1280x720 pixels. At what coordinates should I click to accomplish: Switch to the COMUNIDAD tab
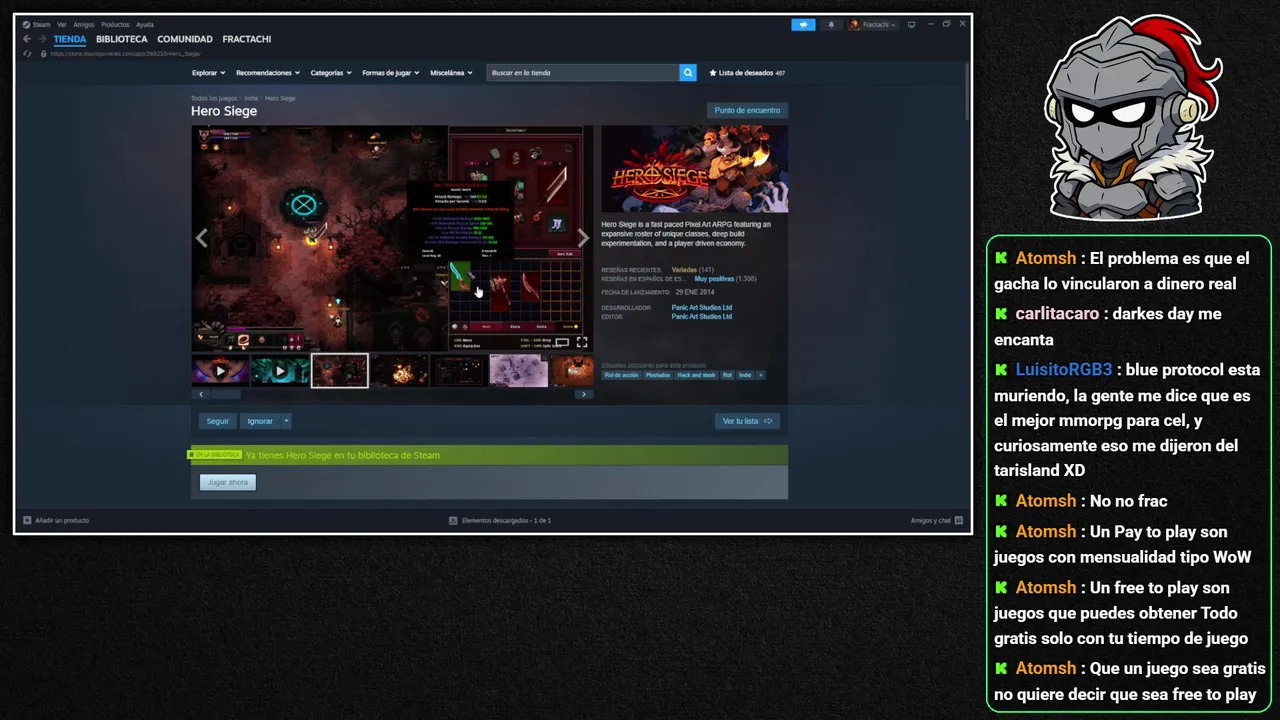(x=185, y=39)
